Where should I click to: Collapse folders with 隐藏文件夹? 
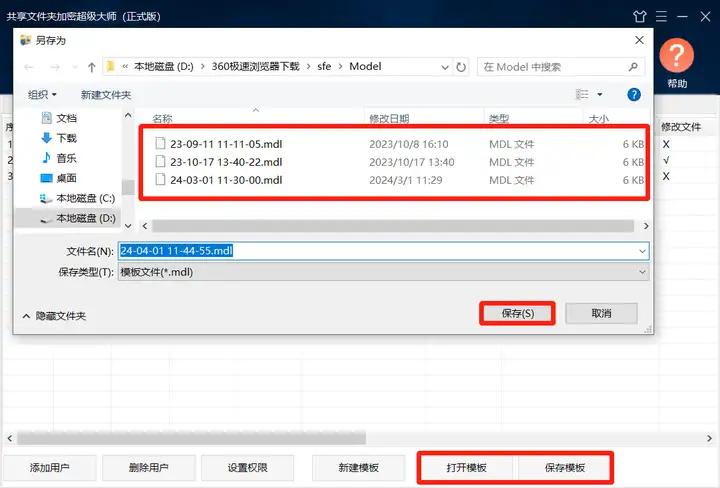click(x=54, y=315)
